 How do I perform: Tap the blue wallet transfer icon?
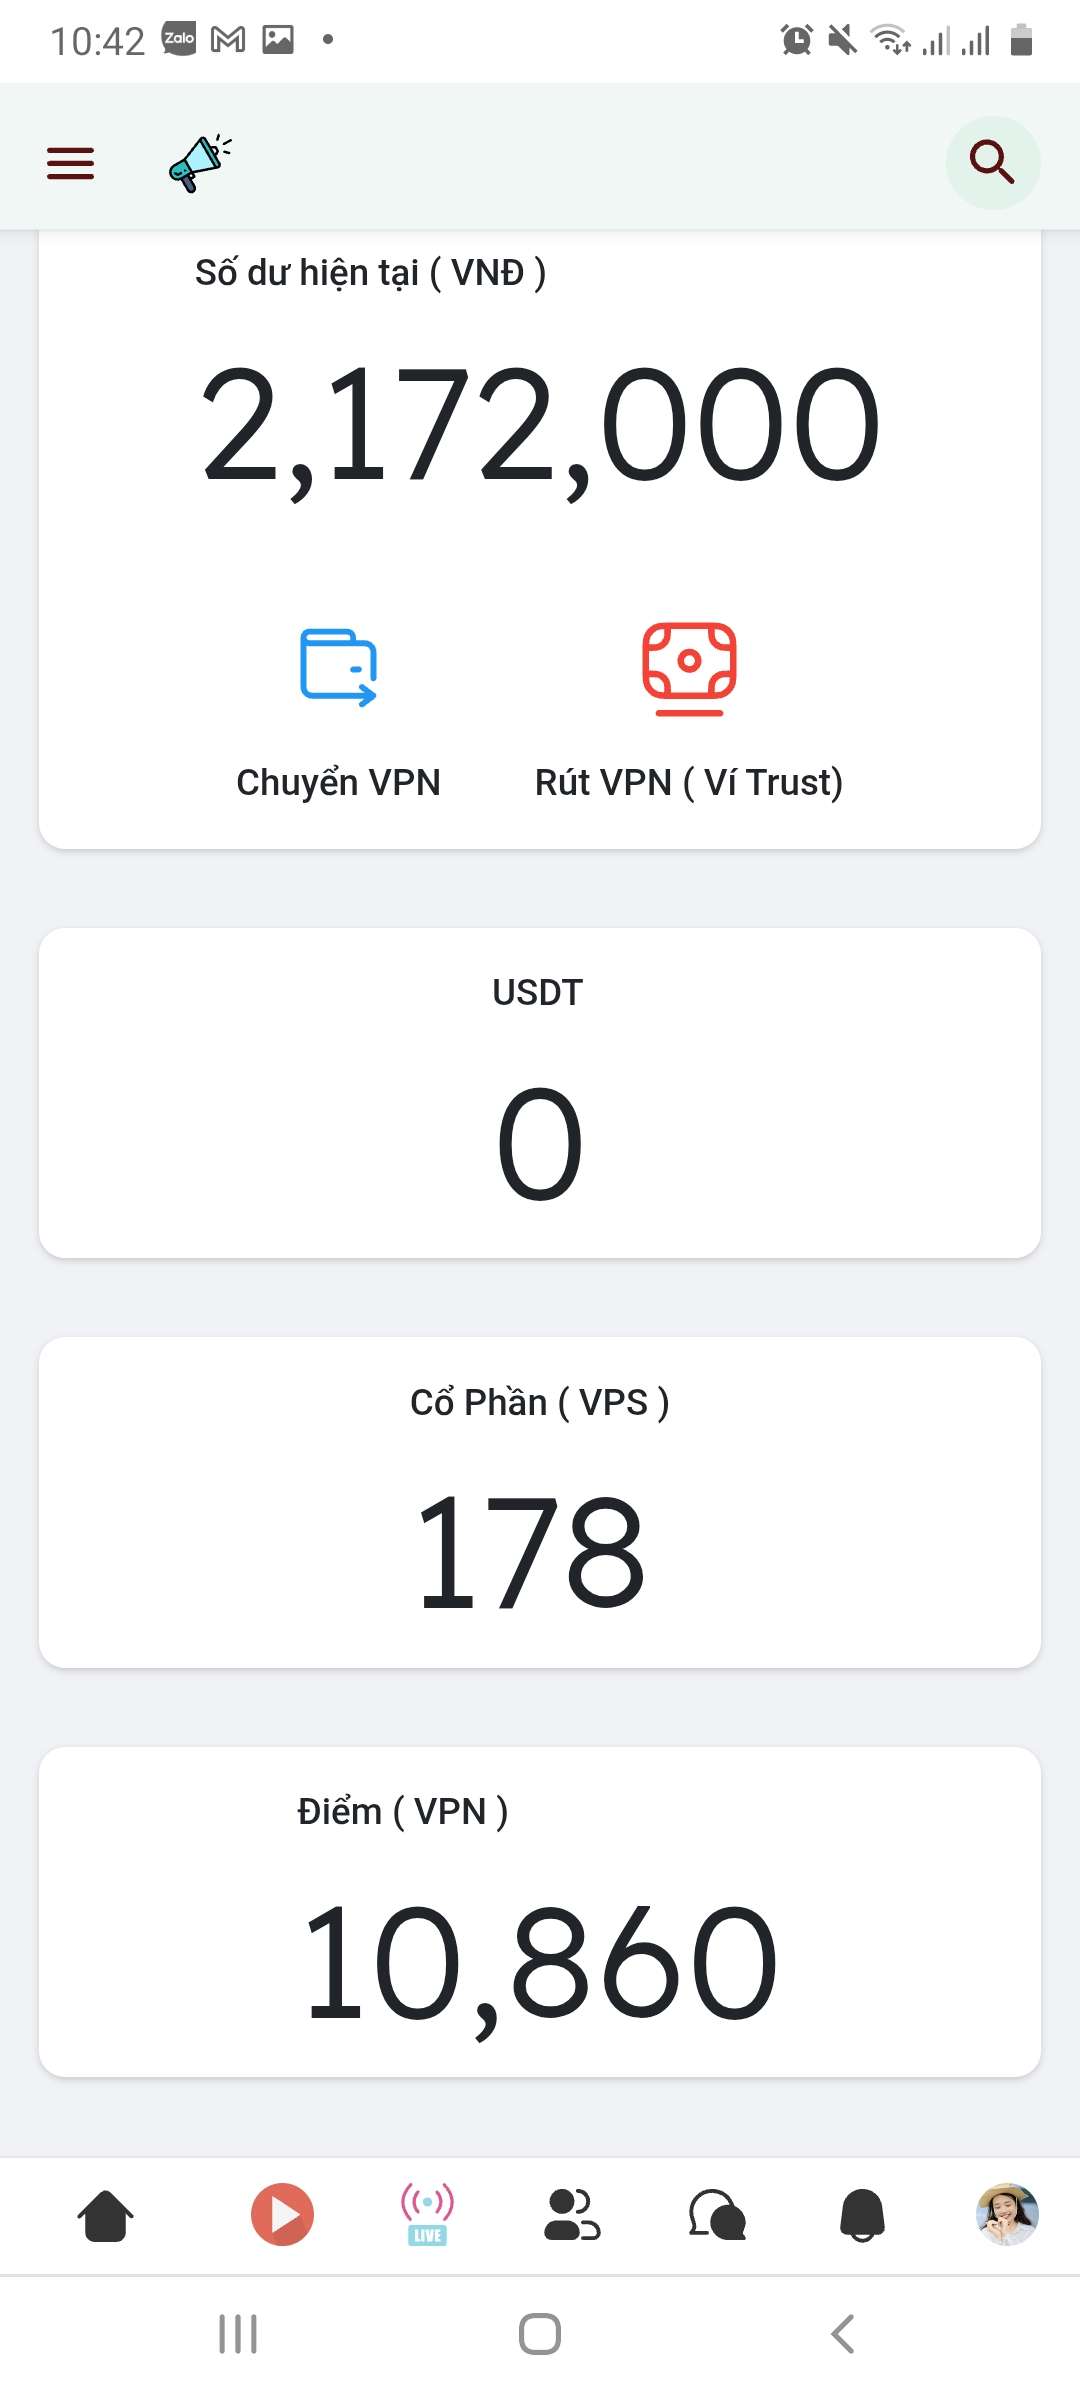(x=339, y=667)
